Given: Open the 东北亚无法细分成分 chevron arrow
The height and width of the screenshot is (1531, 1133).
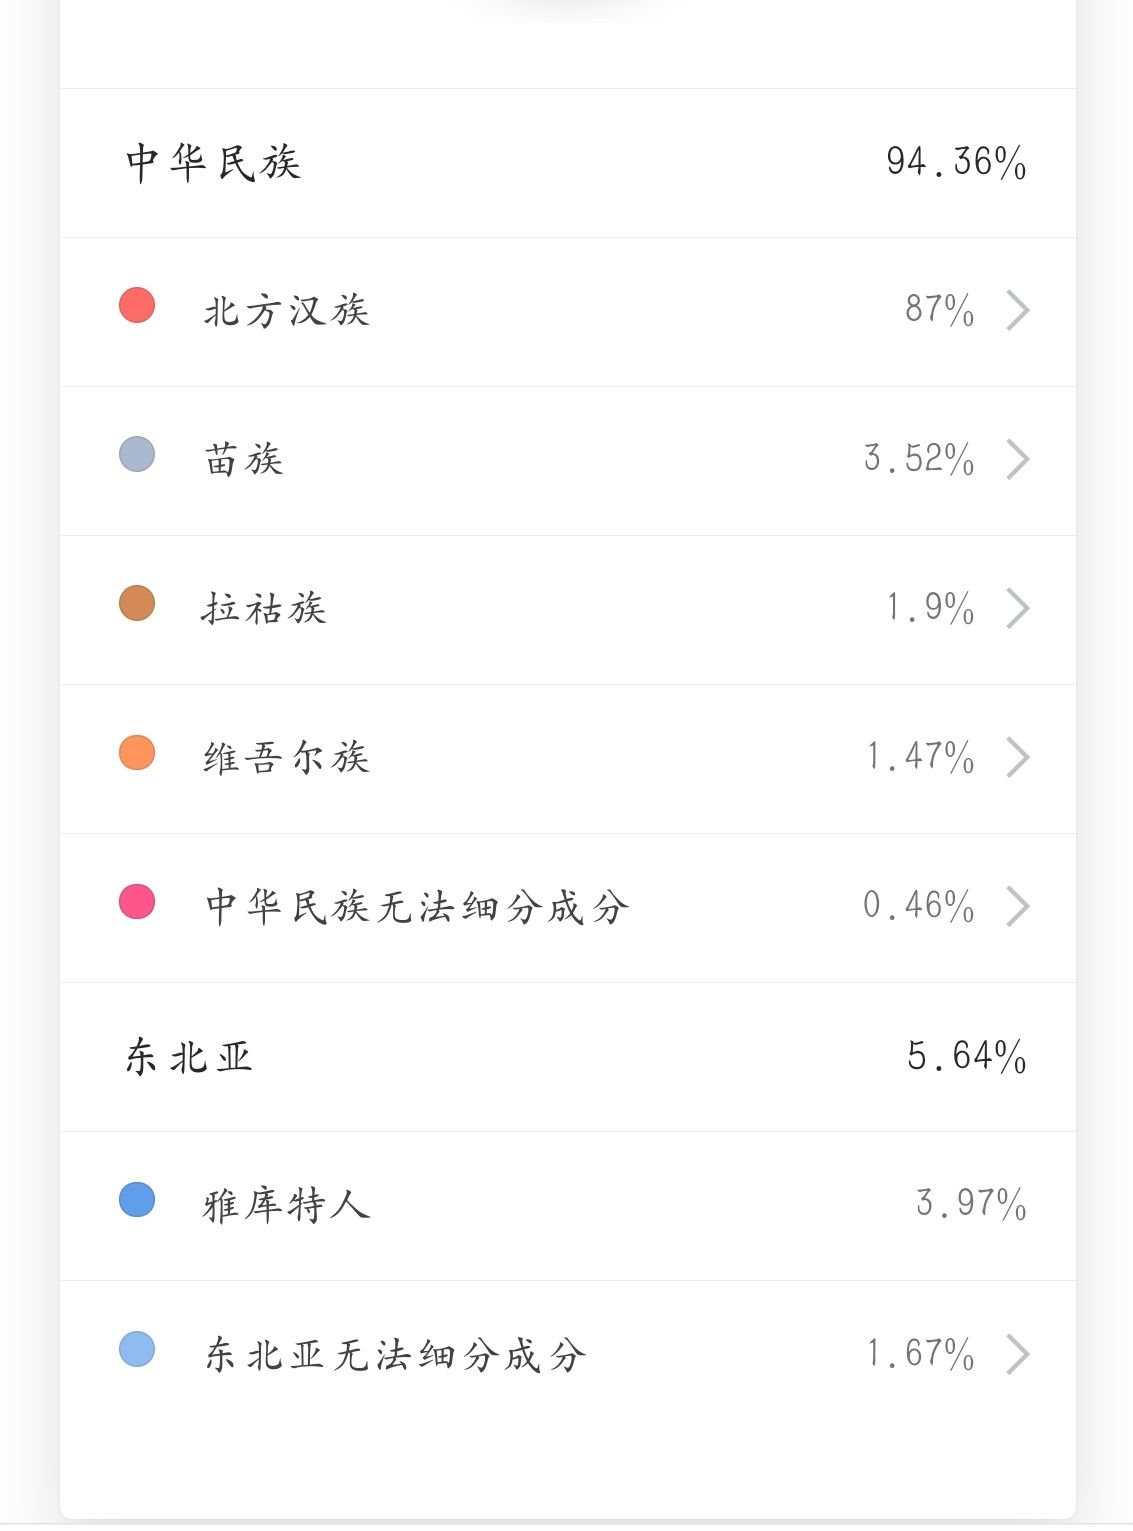Looking at the screenshot, I should pos(1018,1354).
